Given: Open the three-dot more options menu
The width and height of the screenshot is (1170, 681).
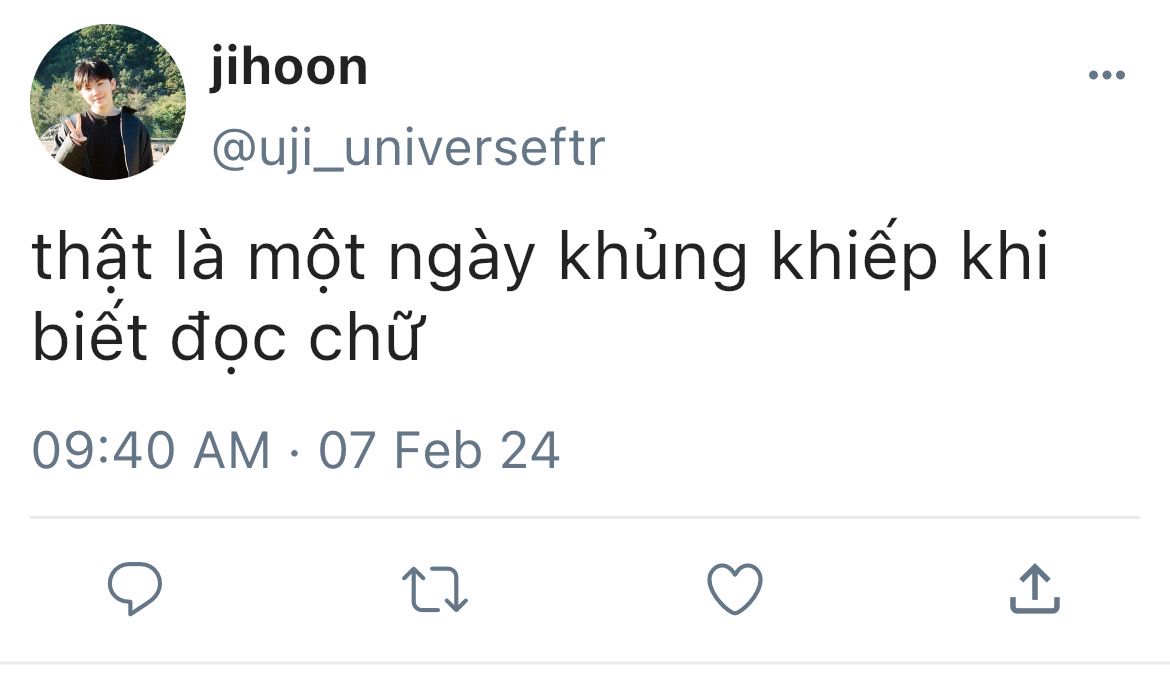Looking at the screenshot, I should (x=1106, y=75).
